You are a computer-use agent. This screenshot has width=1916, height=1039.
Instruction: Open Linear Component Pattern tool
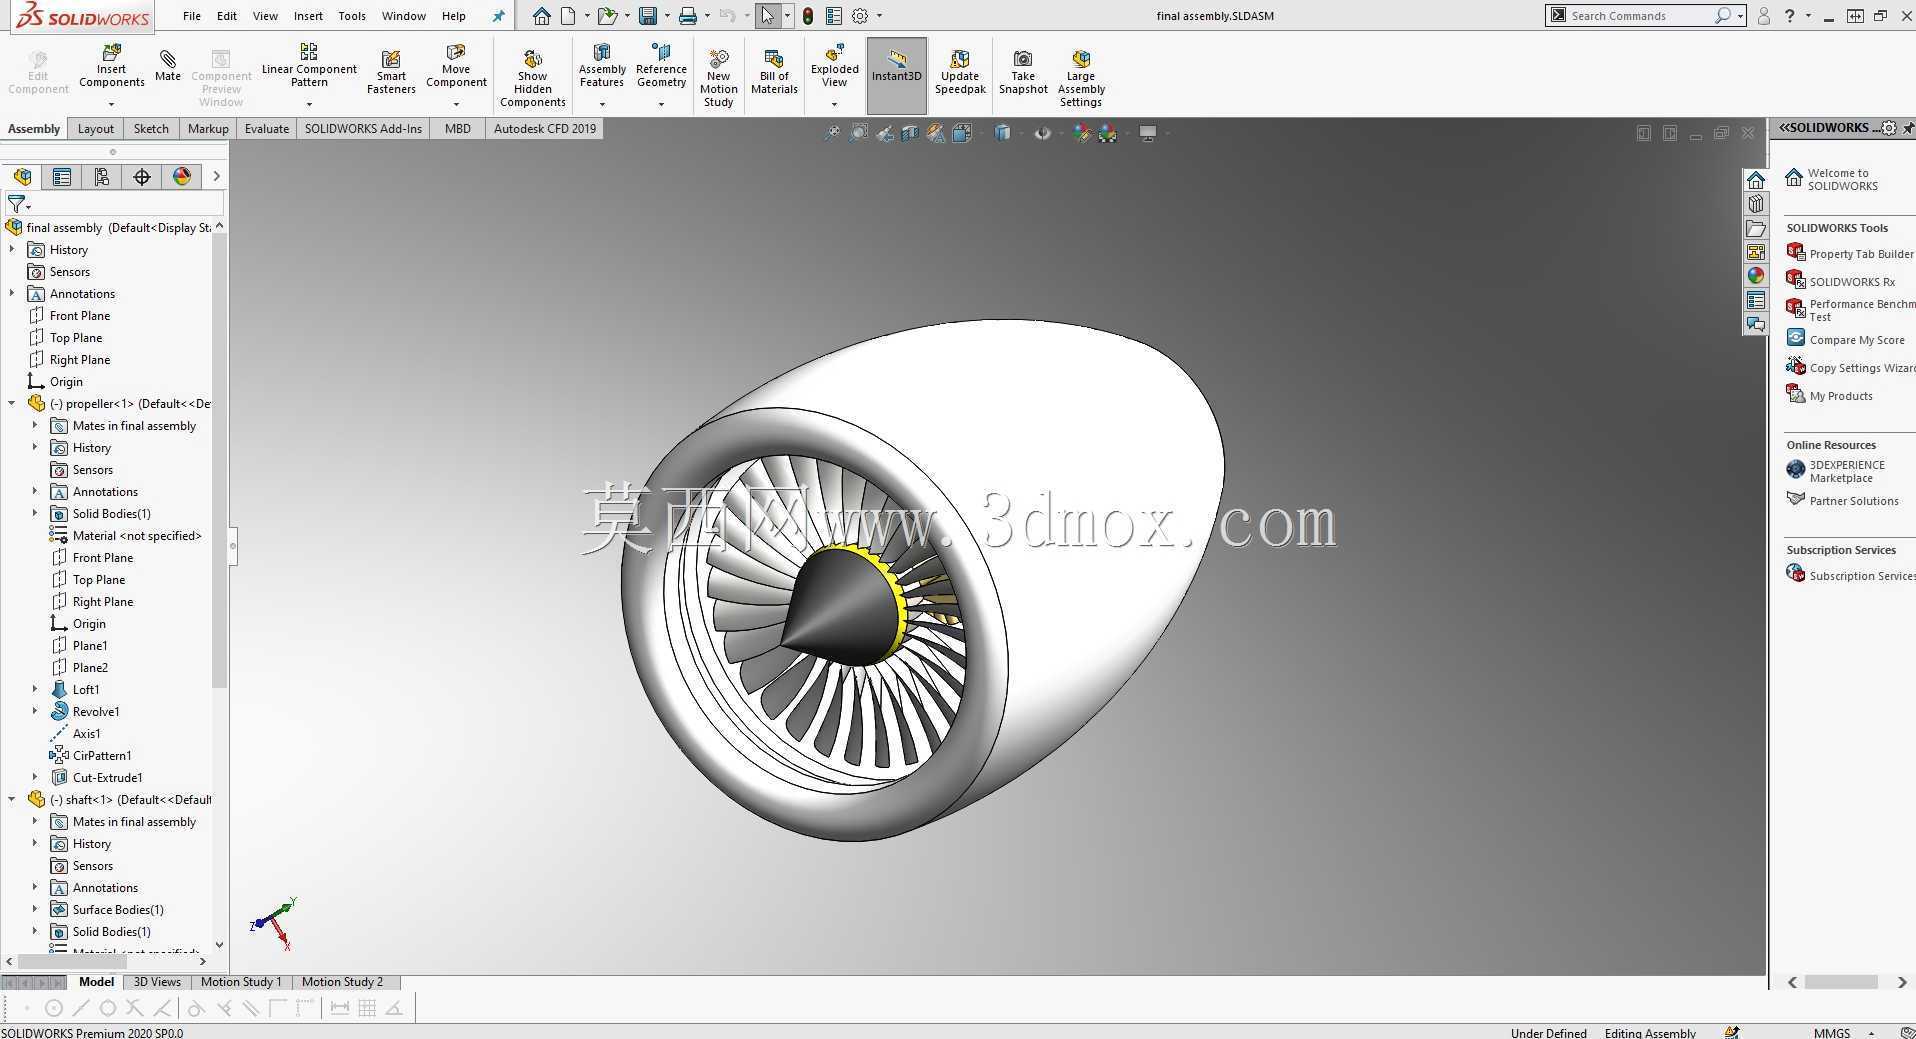point(309,66)
